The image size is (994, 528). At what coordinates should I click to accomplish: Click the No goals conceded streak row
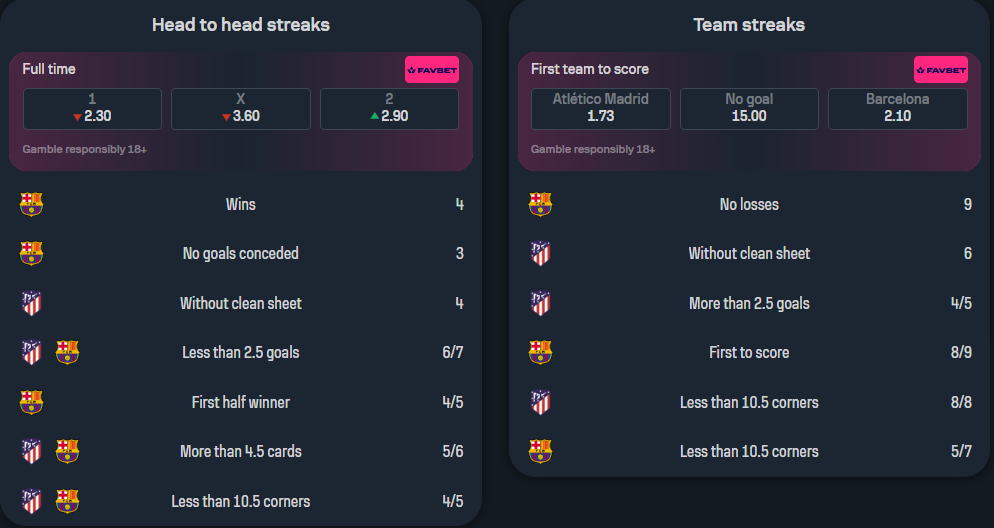[x=241, y=254]
